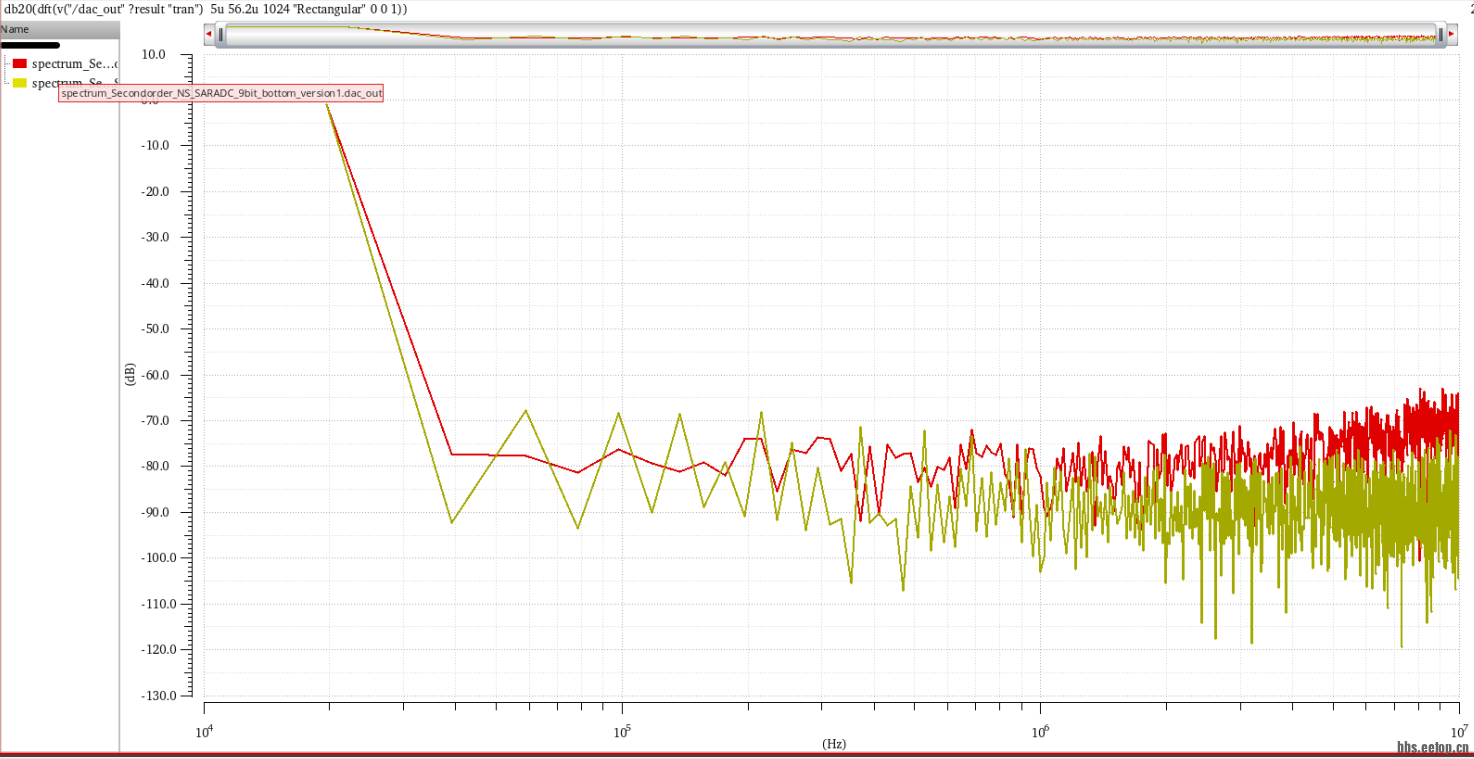Click the 10^5 tick label on X axis
1474x759 pixels.
click(621, 729)
